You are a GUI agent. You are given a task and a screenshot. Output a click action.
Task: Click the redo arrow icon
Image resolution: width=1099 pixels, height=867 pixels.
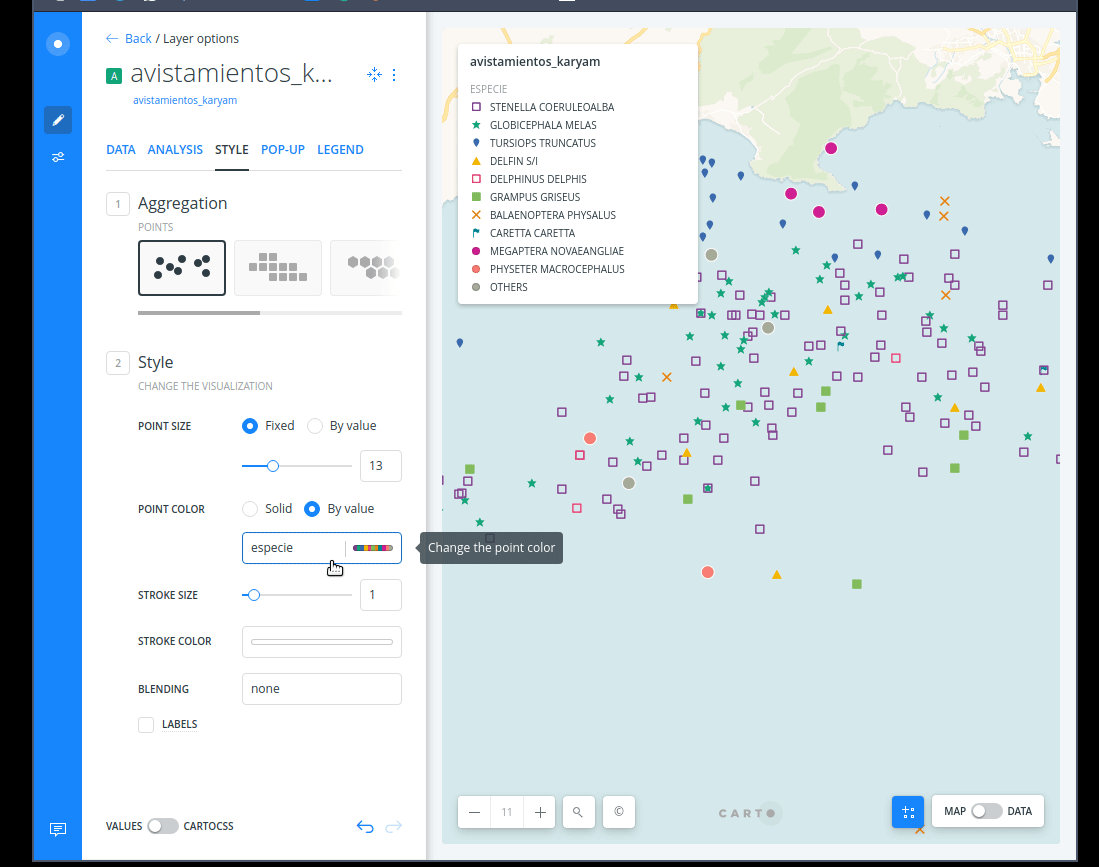coord(394,827)
